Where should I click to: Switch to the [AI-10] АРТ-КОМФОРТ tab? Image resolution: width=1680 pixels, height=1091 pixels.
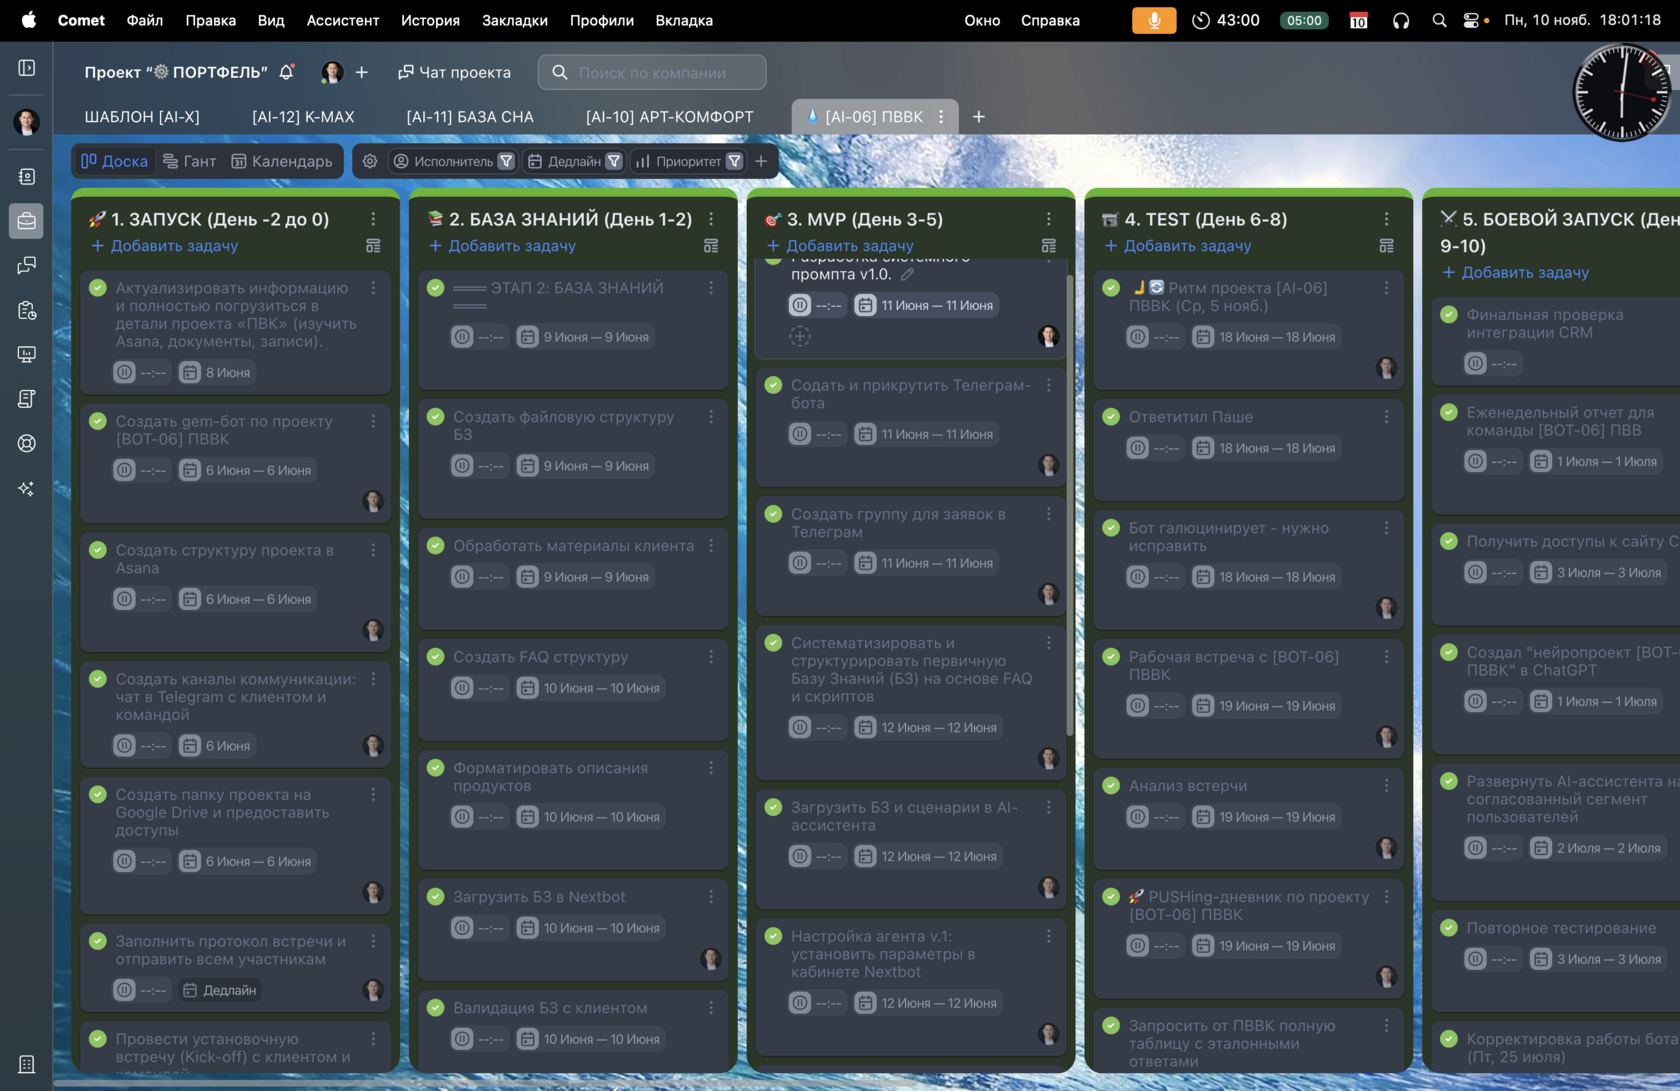tap(670, 117)
